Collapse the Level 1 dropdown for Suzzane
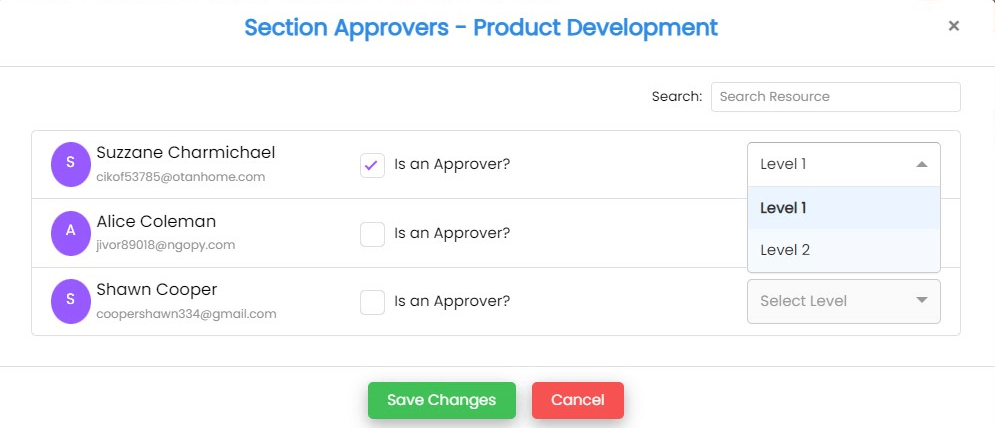995x428 pixels. pyautogui.click(x=843, y=164)
